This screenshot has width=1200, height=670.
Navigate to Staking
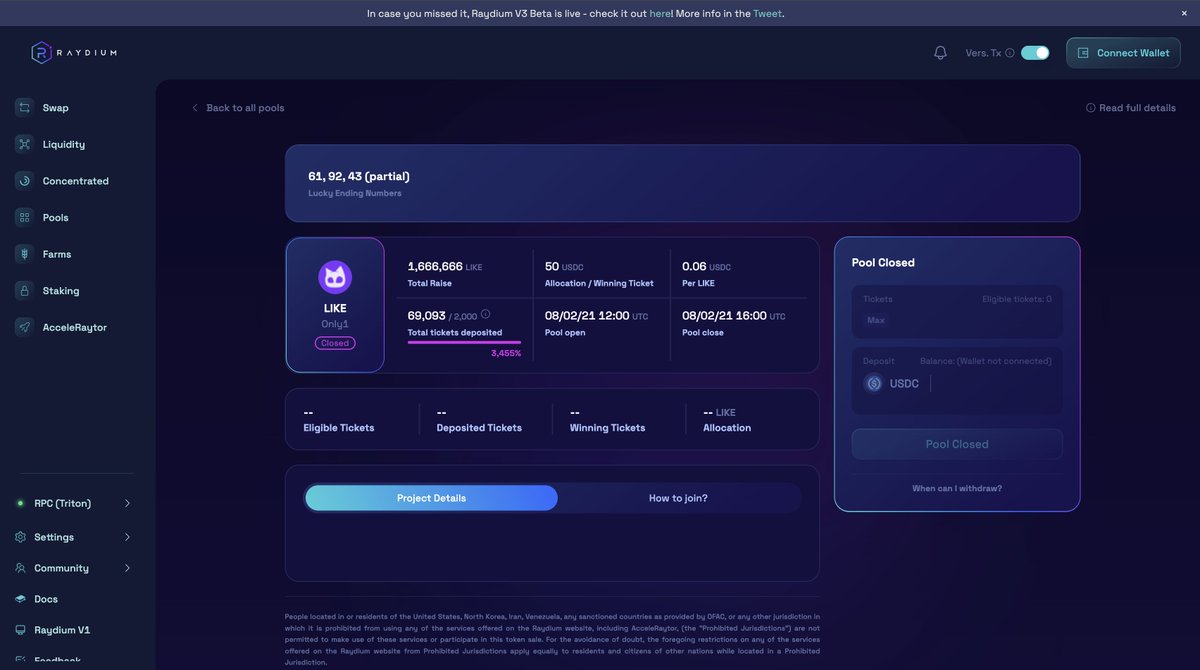tap(61, 291)
